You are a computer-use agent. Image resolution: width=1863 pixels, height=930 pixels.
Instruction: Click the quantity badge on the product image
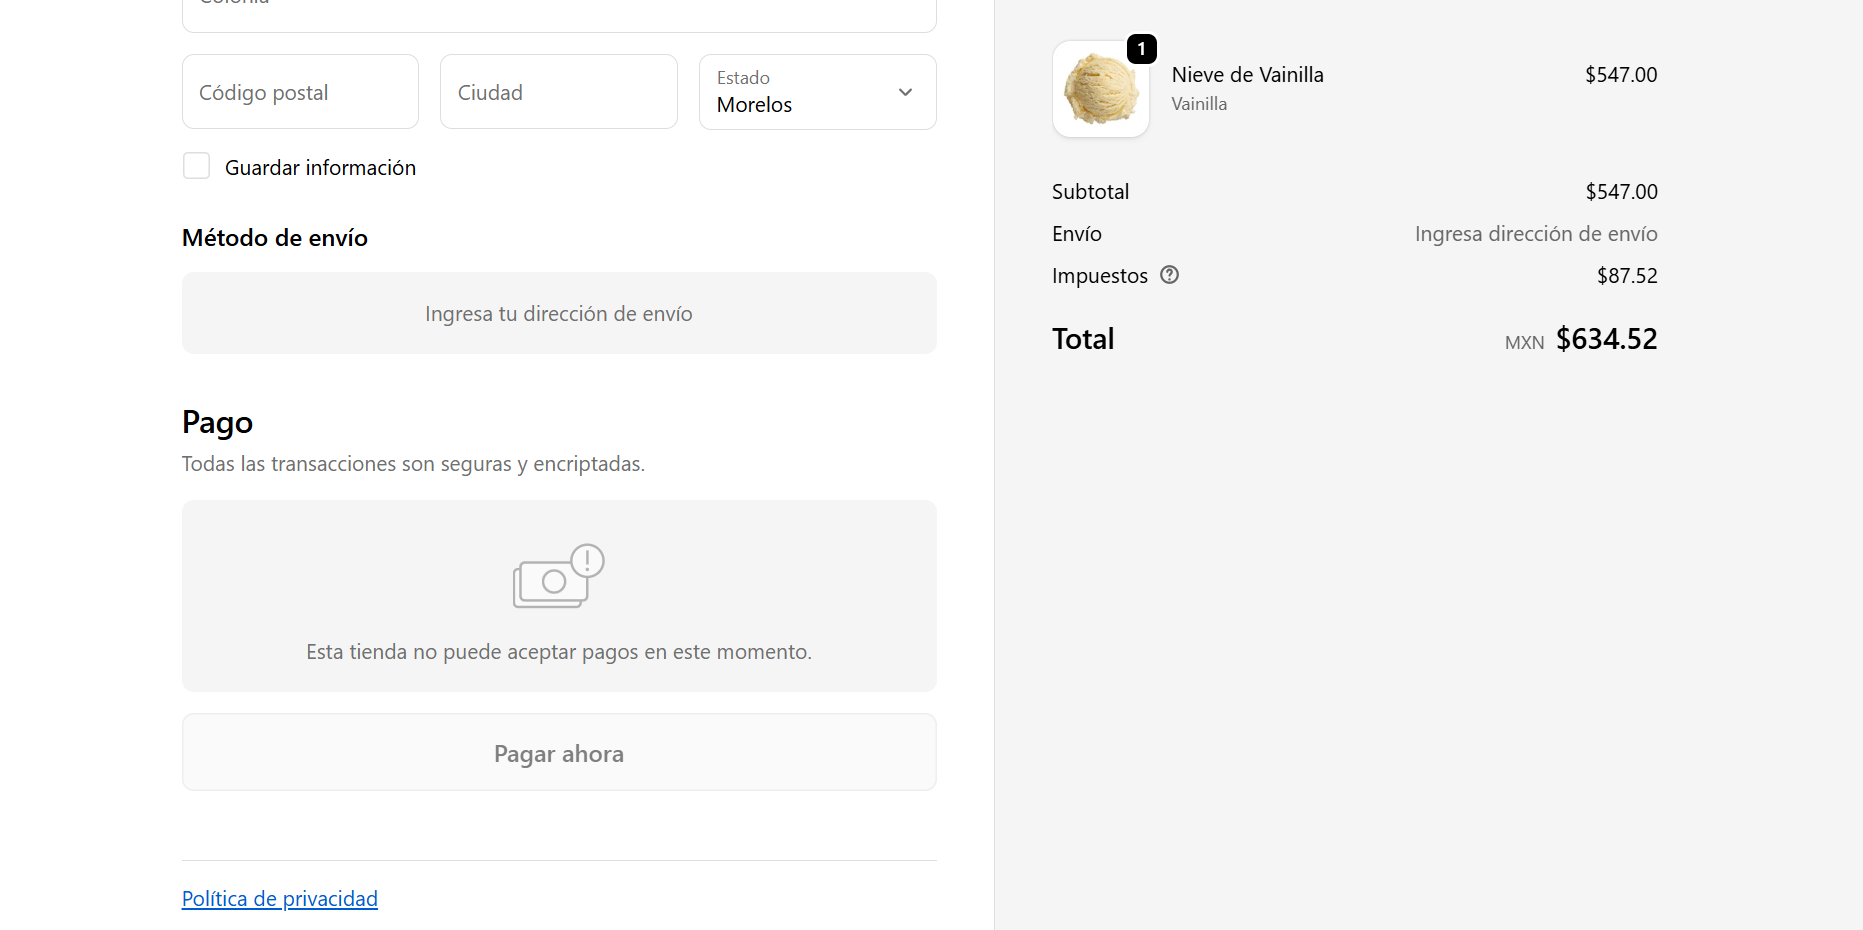tap(1141, 49)
